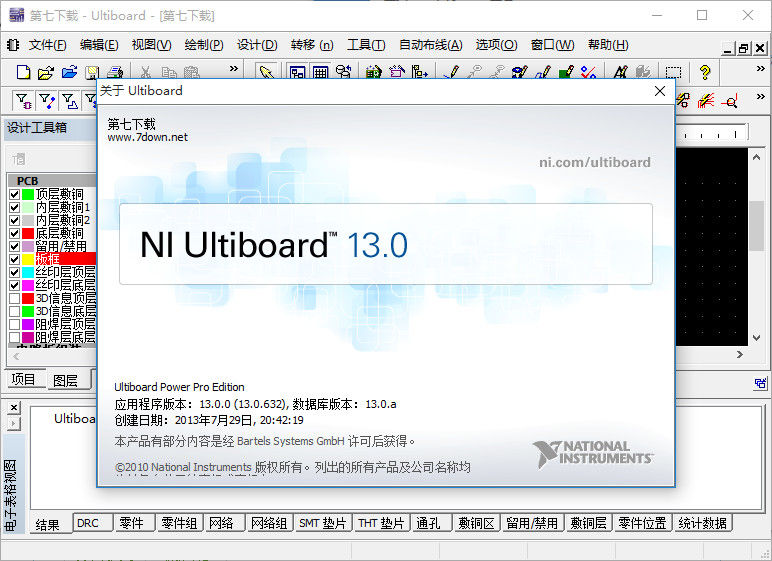Expand second-row right toolbar overflow chevron

point(761,97)
